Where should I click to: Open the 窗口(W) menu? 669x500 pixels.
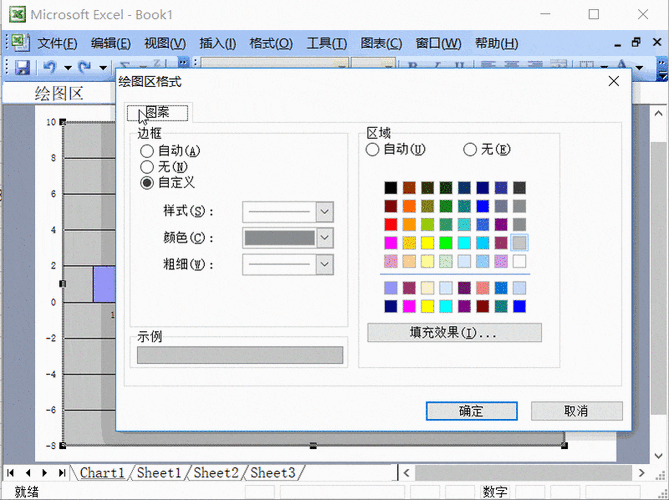[x=438, y=43]
